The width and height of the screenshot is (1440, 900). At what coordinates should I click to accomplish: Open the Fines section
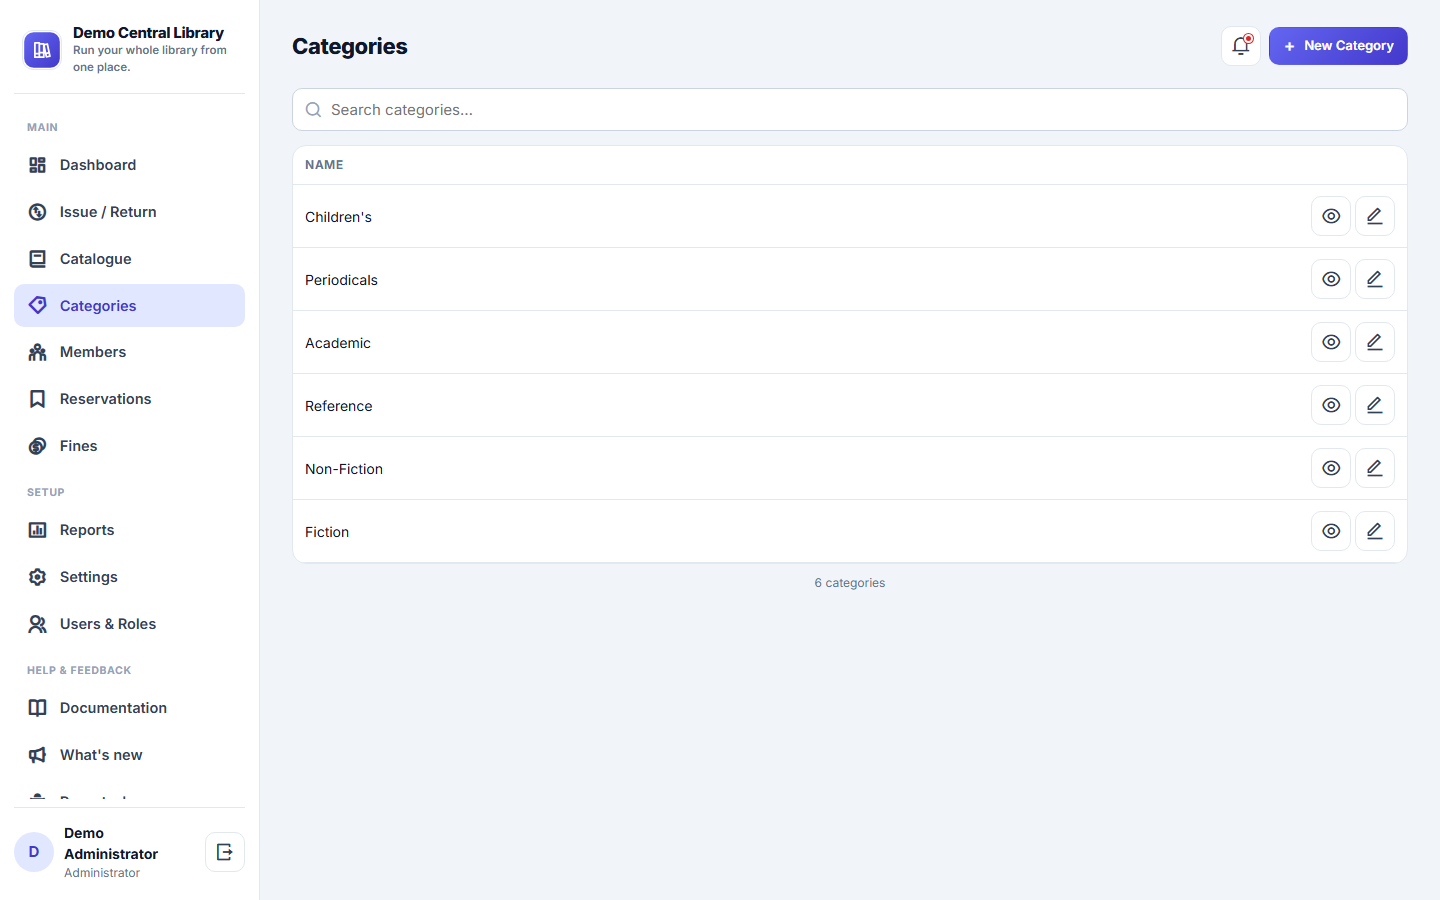tap(129, 446)
